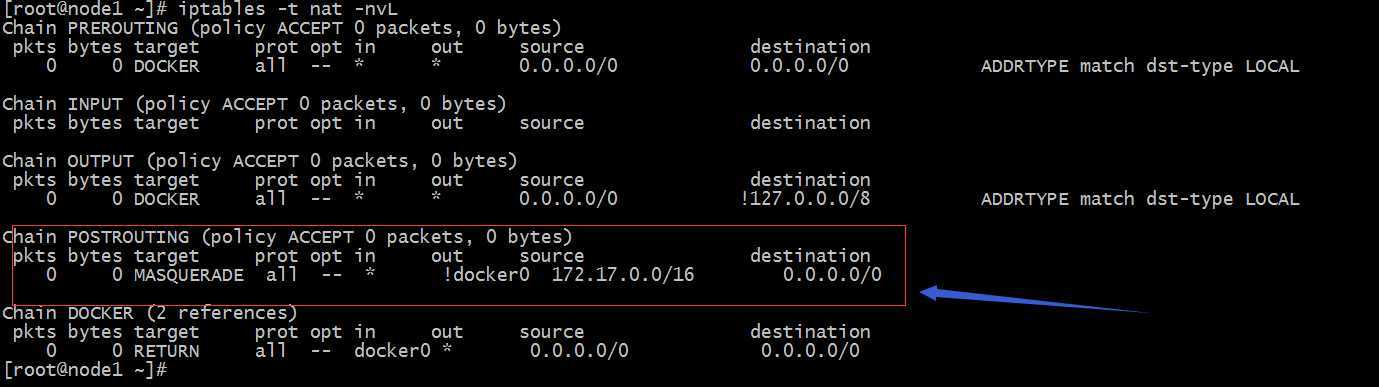
Task: Click the Chain OUTPUT header line
Action: pyautogui.click(x=260, y=161)
